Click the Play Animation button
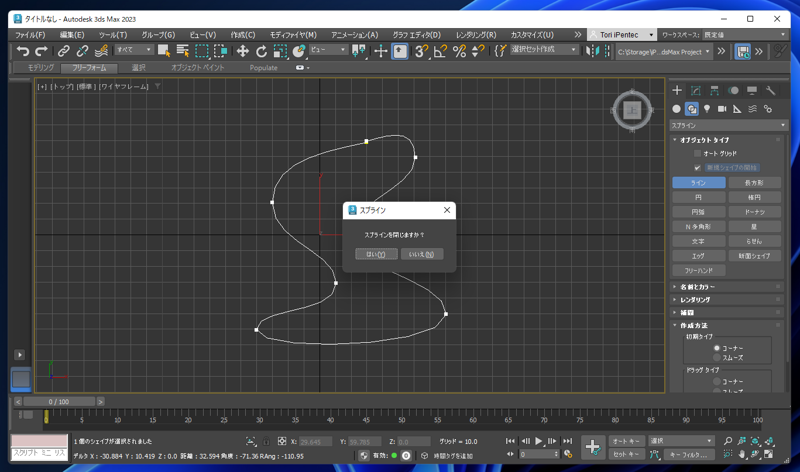This screenshot has height=472, width=800. (x=538, y=441)
